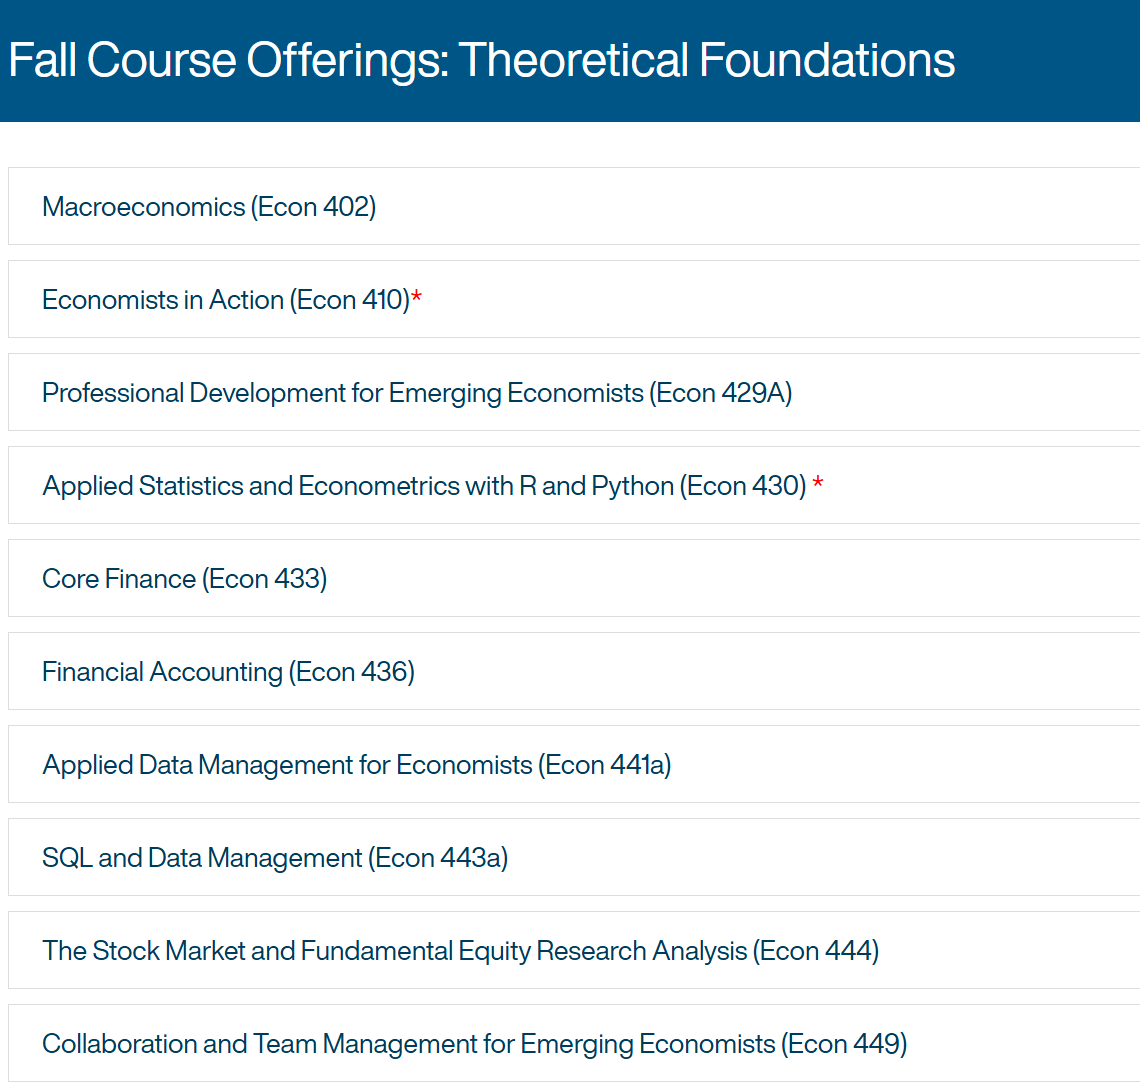The image size is (1140, 1089).
Task: Open Applied Statistics and Econometrics (Econ 430)
Action: [574, 486]
